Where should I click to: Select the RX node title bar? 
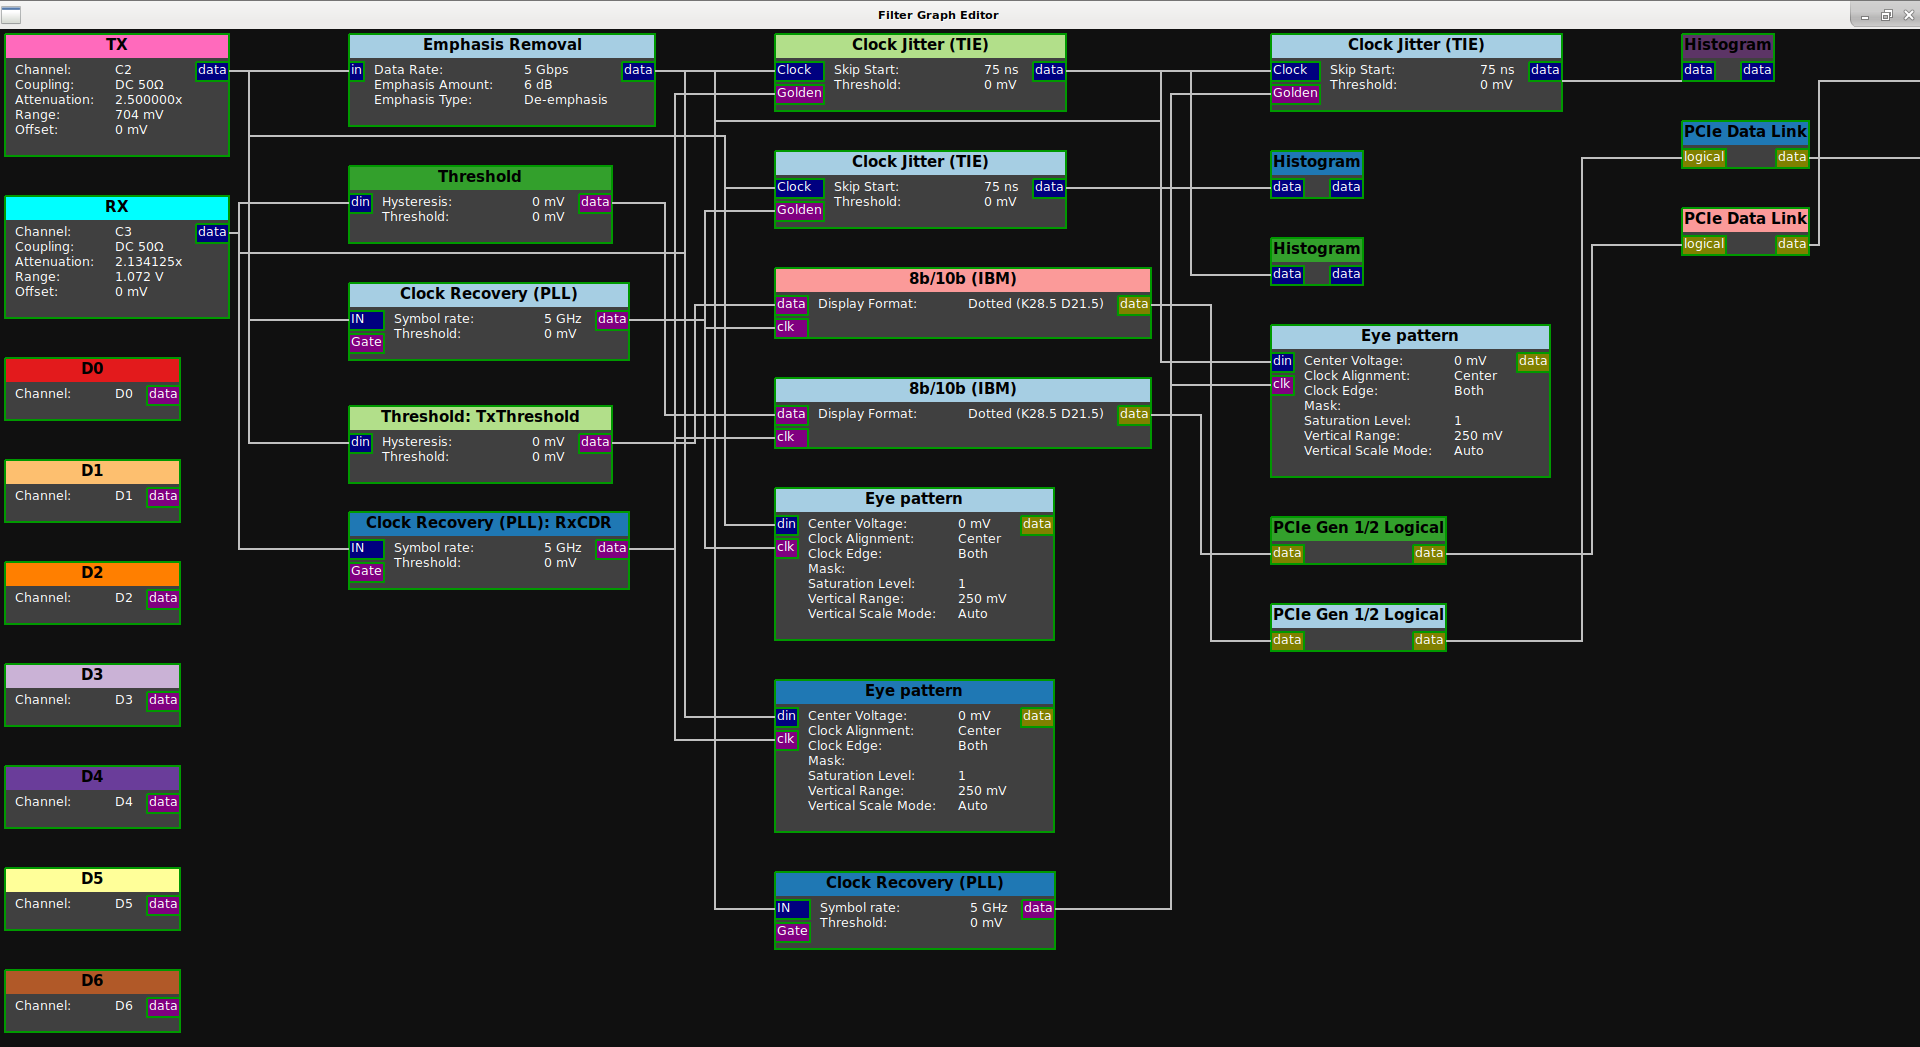pyautogui.click(x=117, y=207)
